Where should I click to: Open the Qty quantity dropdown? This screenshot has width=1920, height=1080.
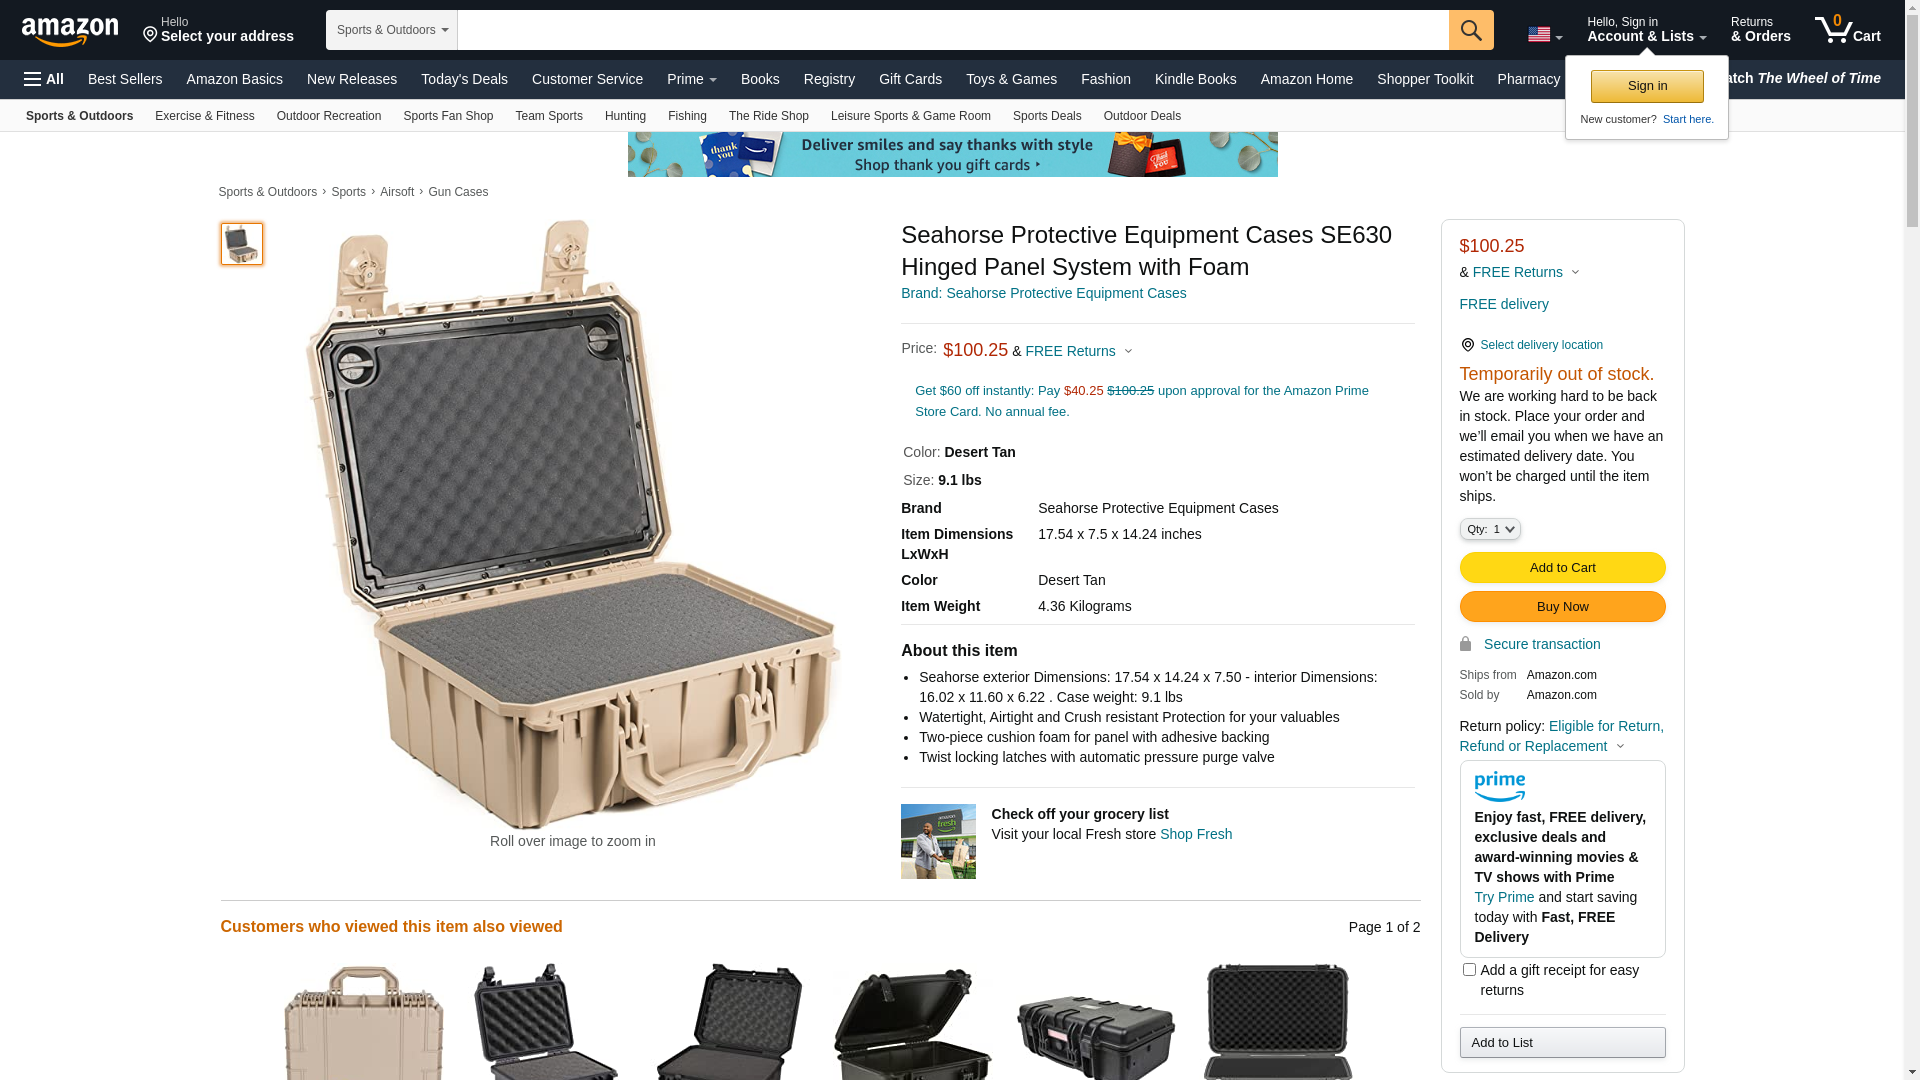pyautogui.click(x=1490, y=529)
